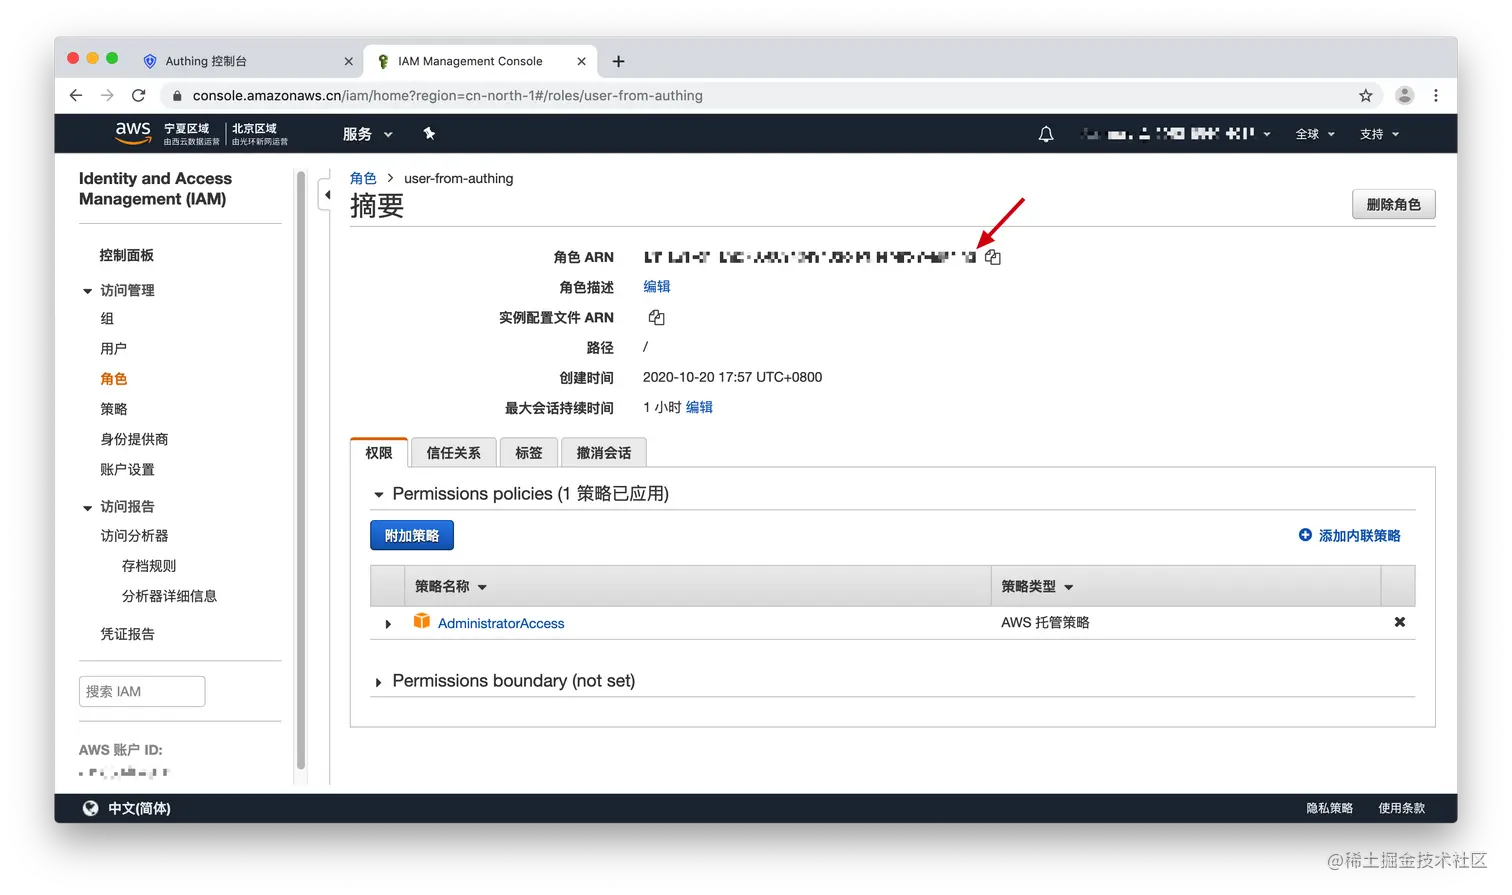Go to 角色 breadcrumb link
The height and width of the screenshot is (895, 1512).
pos(363,178)
